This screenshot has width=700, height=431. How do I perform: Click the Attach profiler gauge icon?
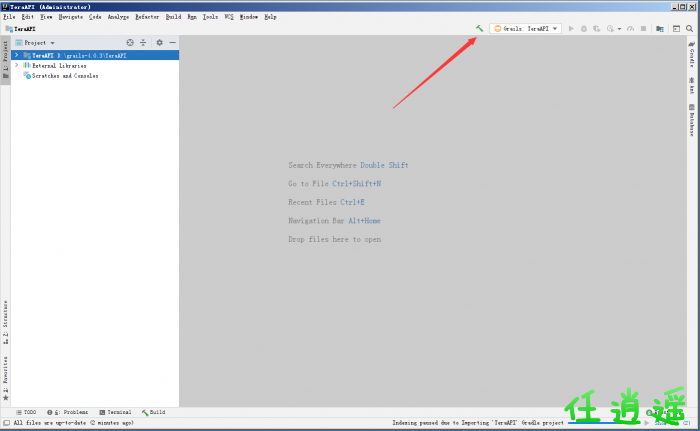coord(630,29)
